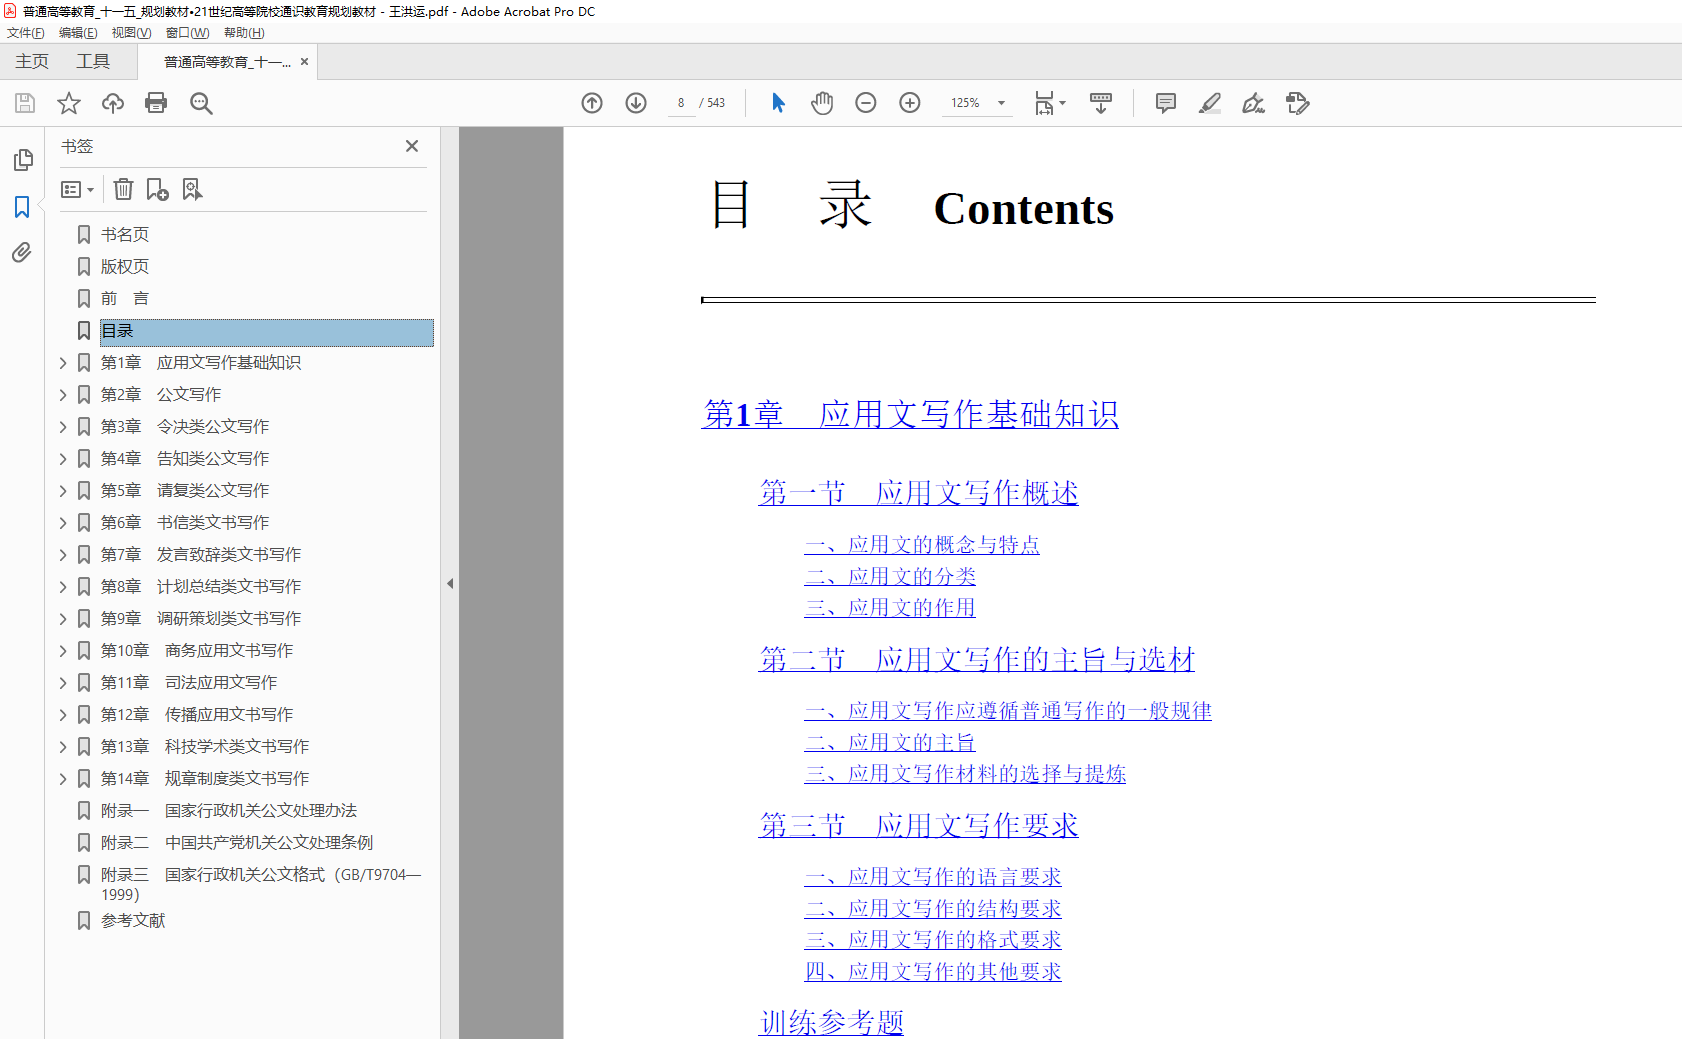The image size is (1682, 1039).
Task: Click the Attachments panel icon
Action: [23, 253]
